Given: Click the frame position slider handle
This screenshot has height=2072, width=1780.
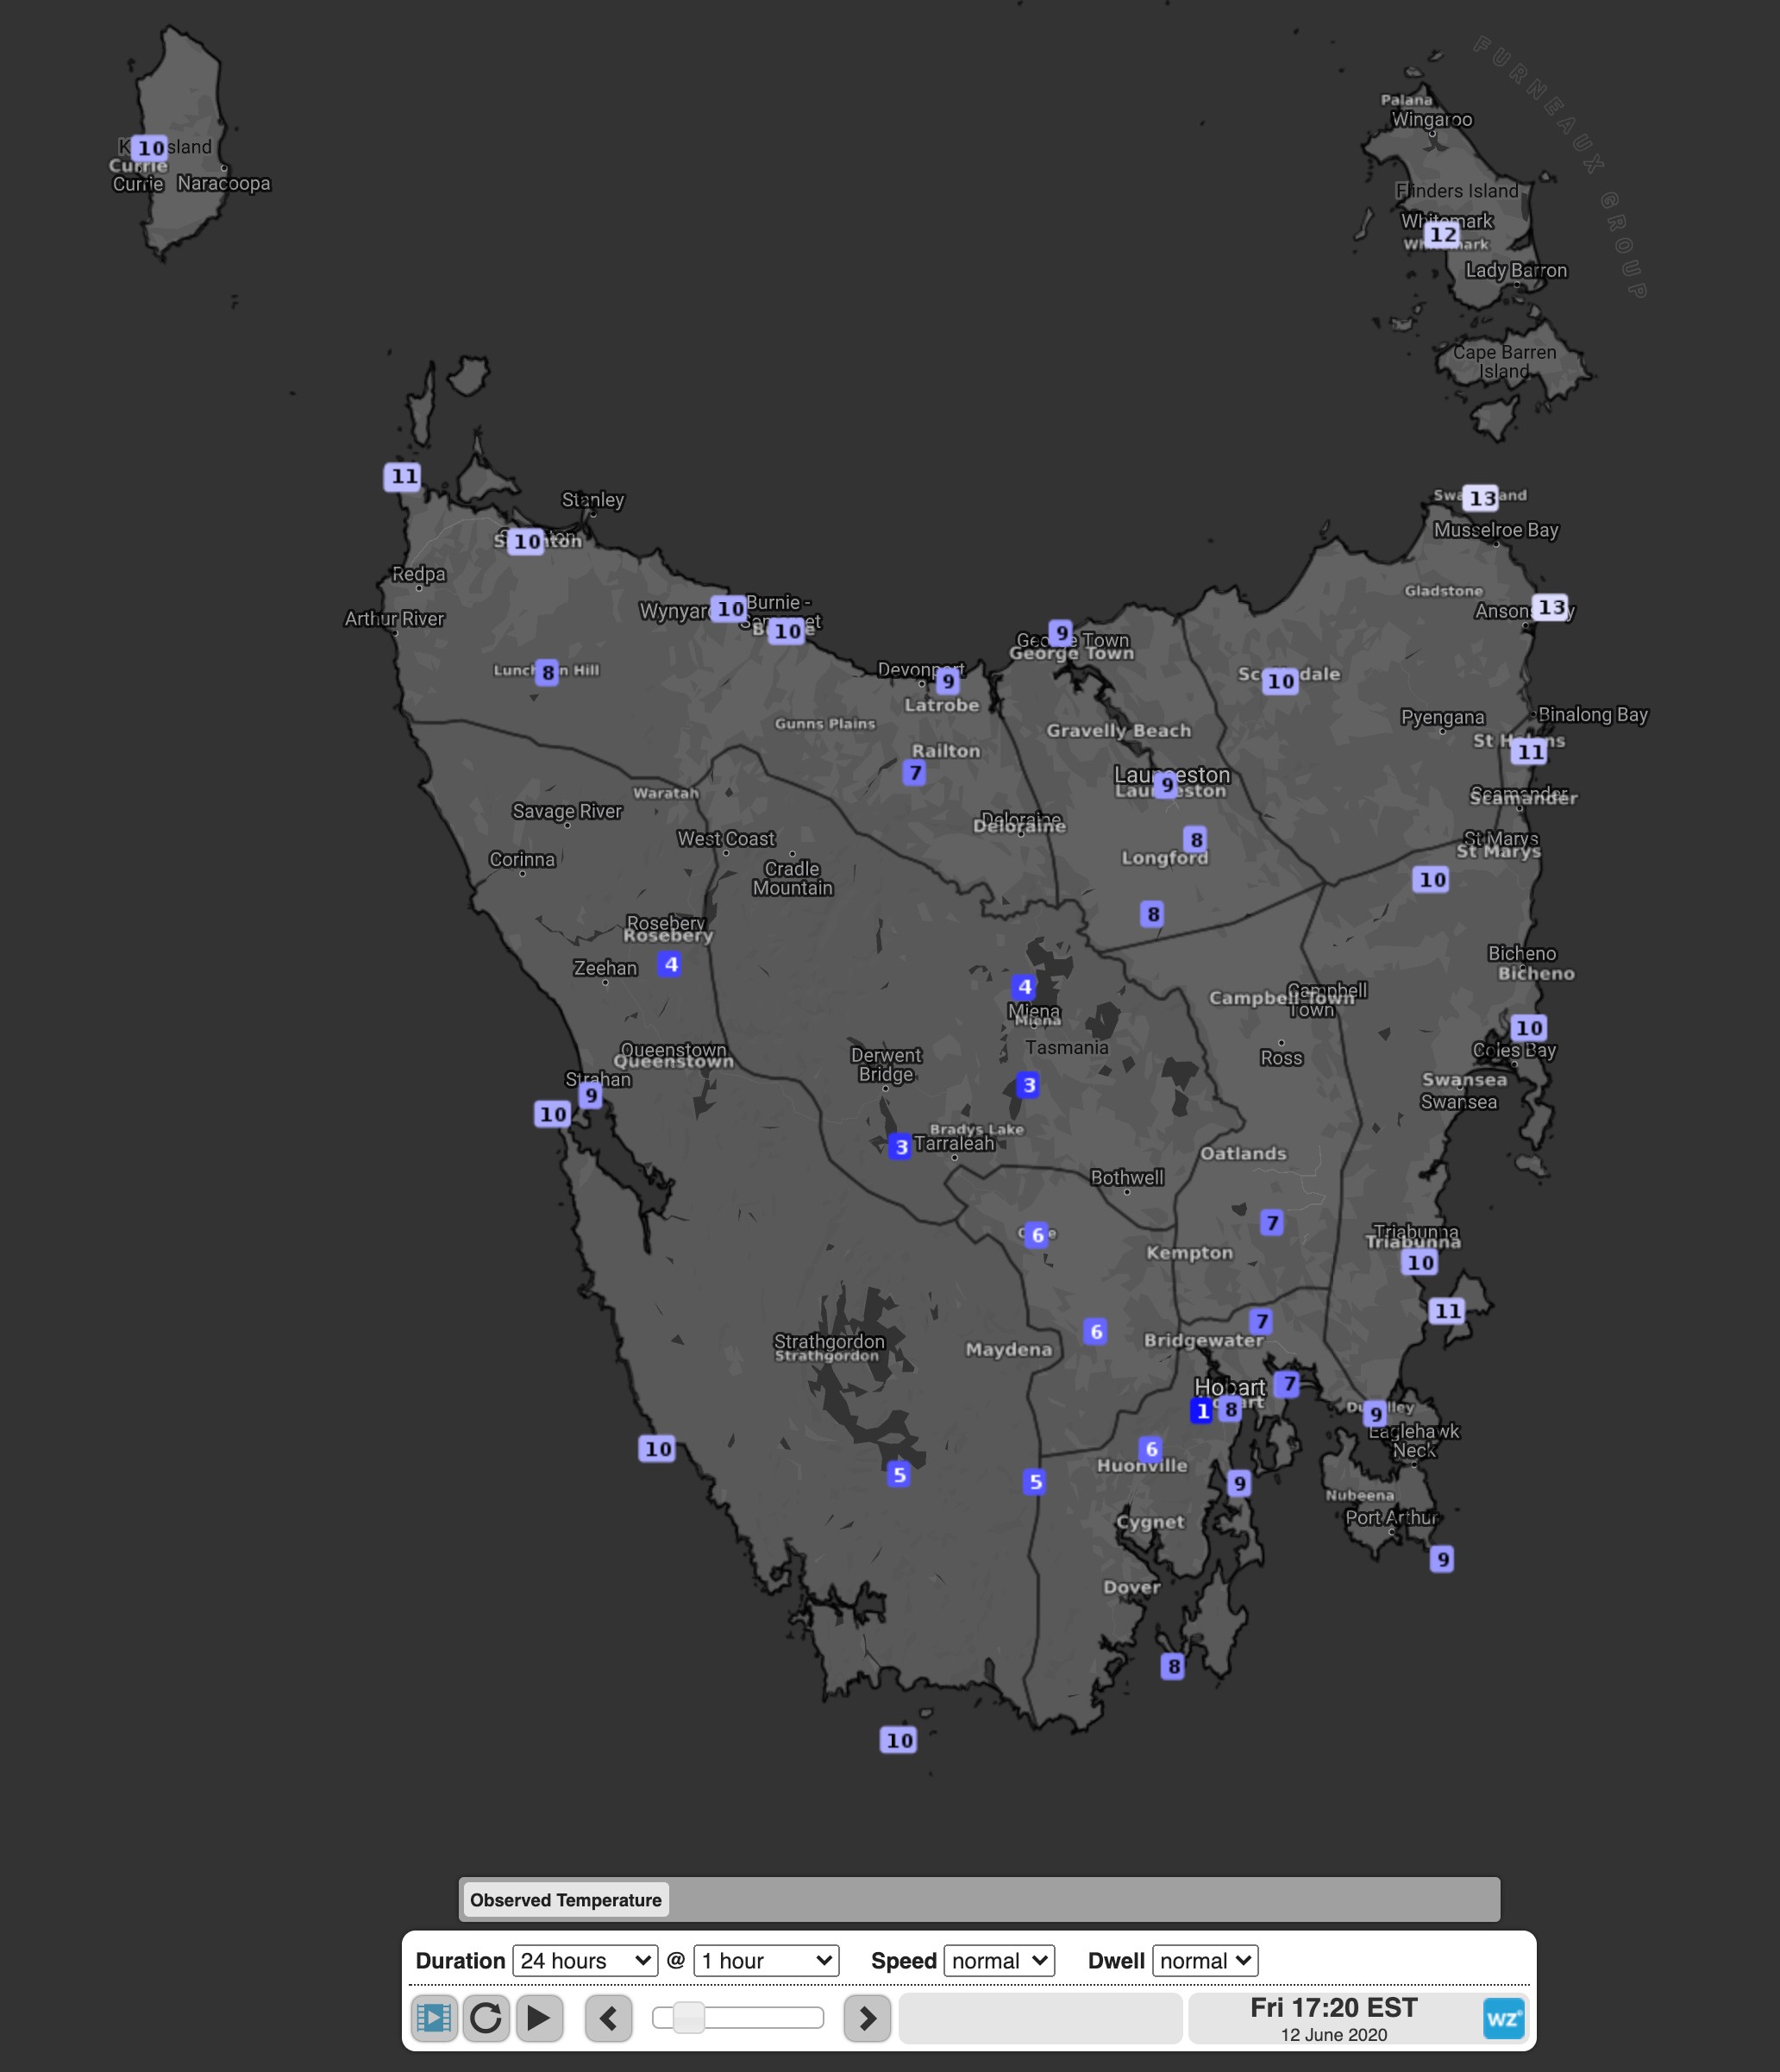Looking at the screenshot, I should pos(688,2017).
